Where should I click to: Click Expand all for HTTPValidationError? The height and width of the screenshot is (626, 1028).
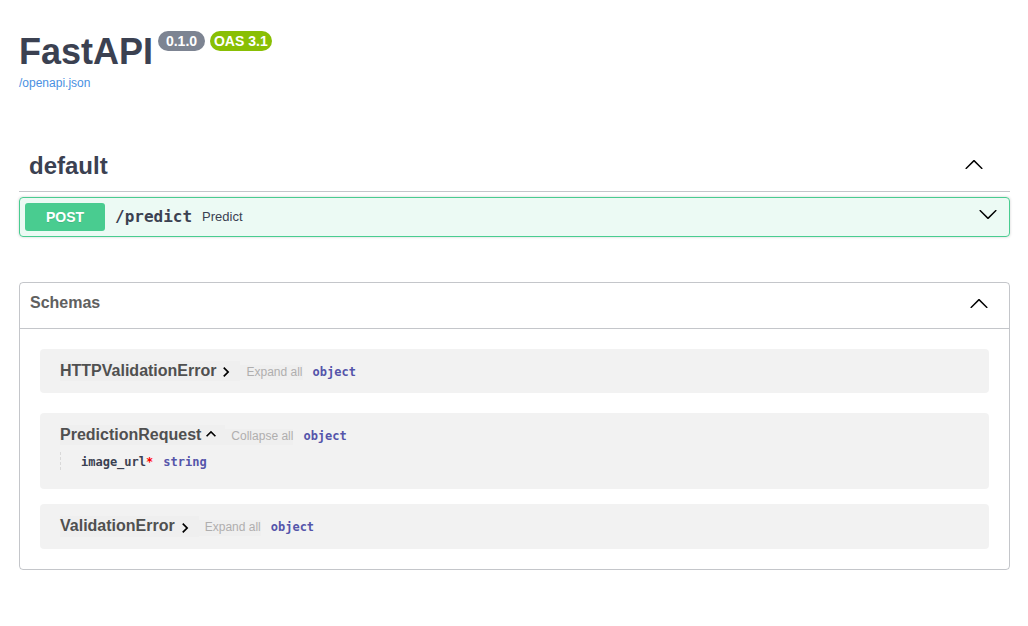274,372
